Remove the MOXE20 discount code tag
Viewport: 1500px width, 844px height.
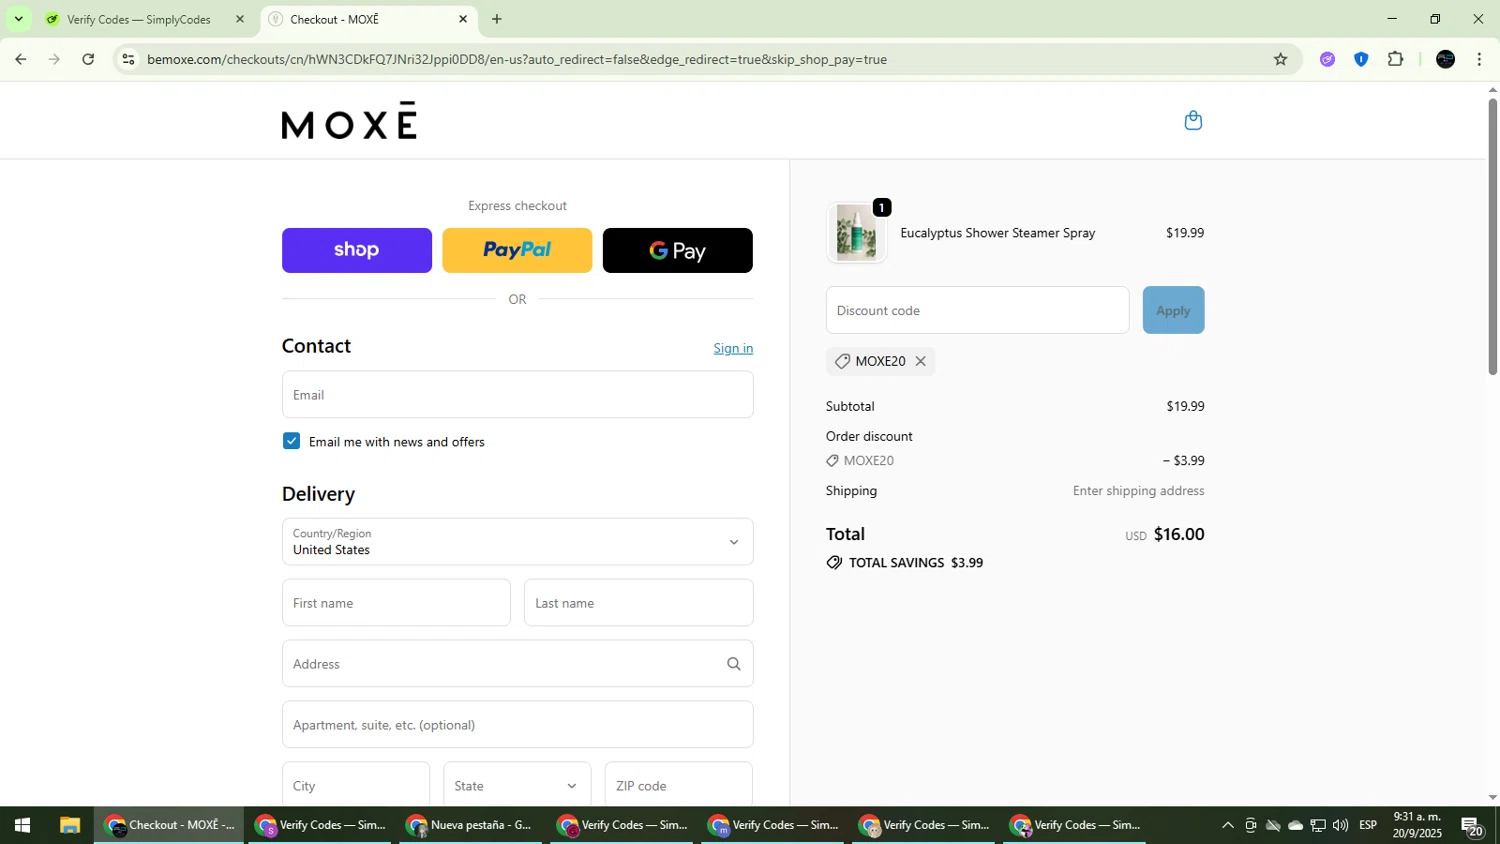coord(920,361)
